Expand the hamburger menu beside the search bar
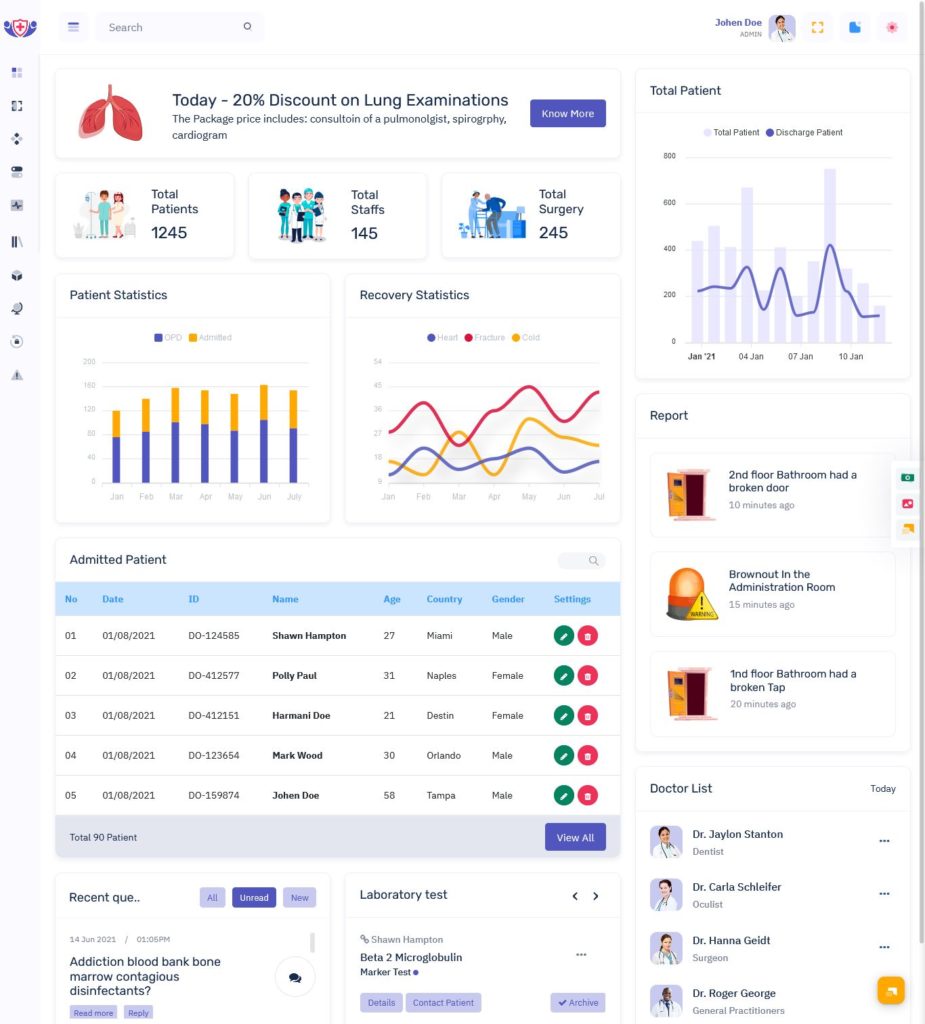Image resolution: width=925 pixels, height=1024 pixels. coord(73,27)
